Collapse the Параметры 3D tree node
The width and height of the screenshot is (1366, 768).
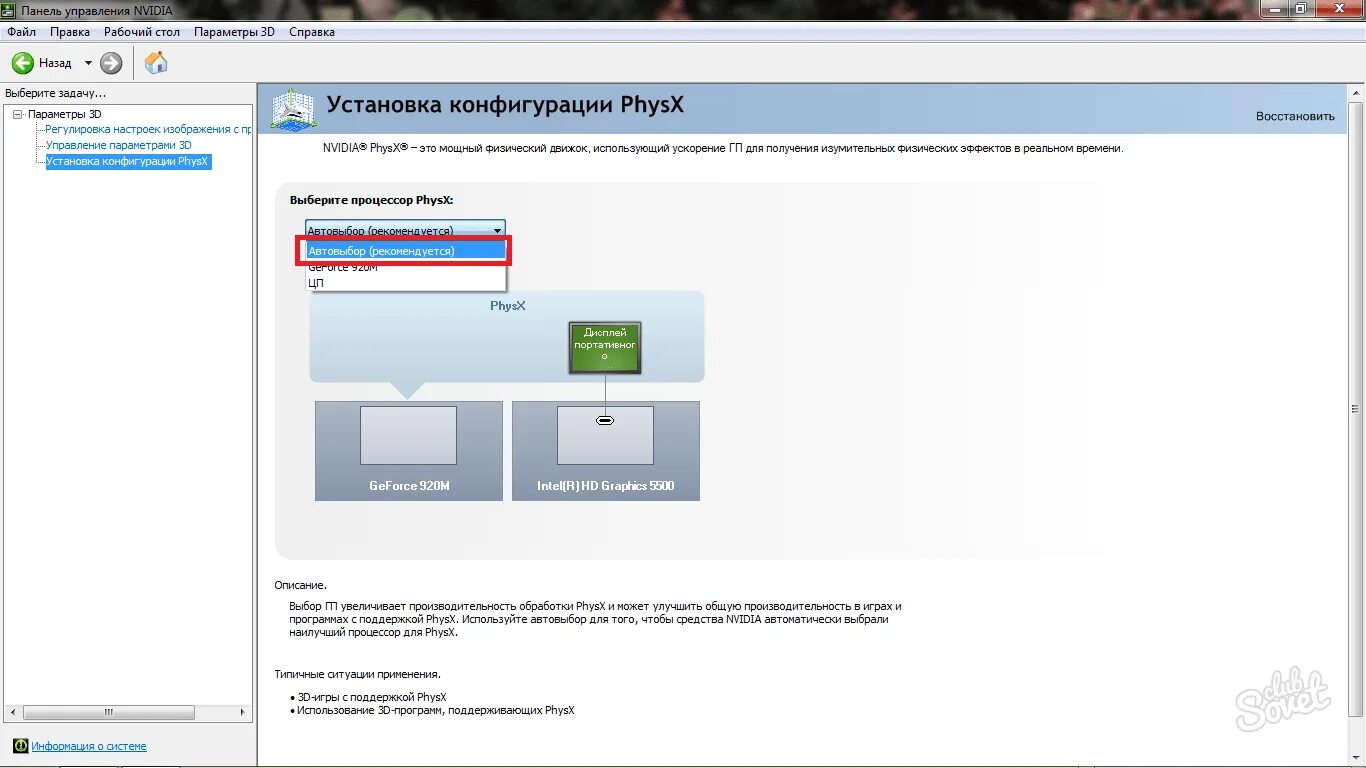tap(18, 114)
